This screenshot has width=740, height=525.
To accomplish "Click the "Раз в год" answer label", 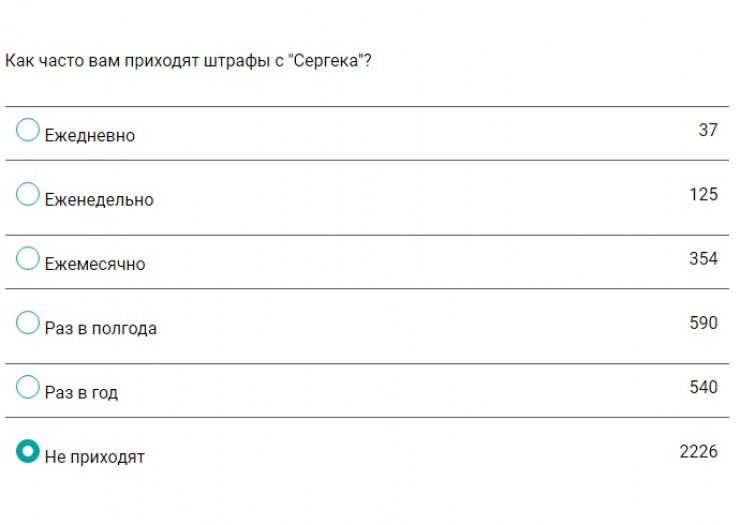I will [x=81, y=393].
